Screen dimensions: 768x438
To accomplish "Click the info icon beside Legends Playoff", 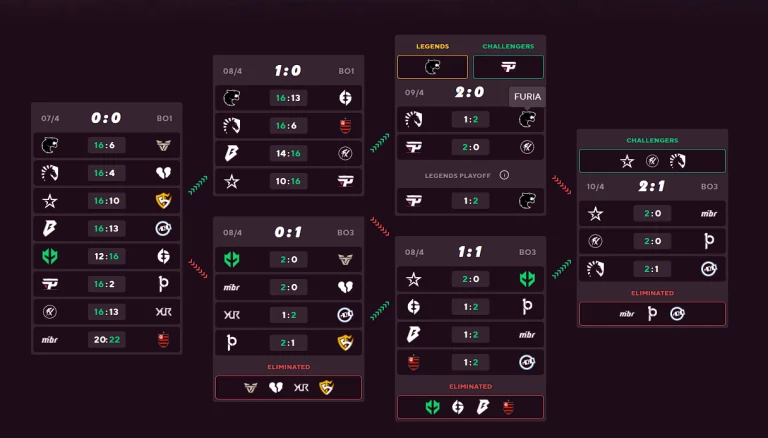I will coord(504,175).
